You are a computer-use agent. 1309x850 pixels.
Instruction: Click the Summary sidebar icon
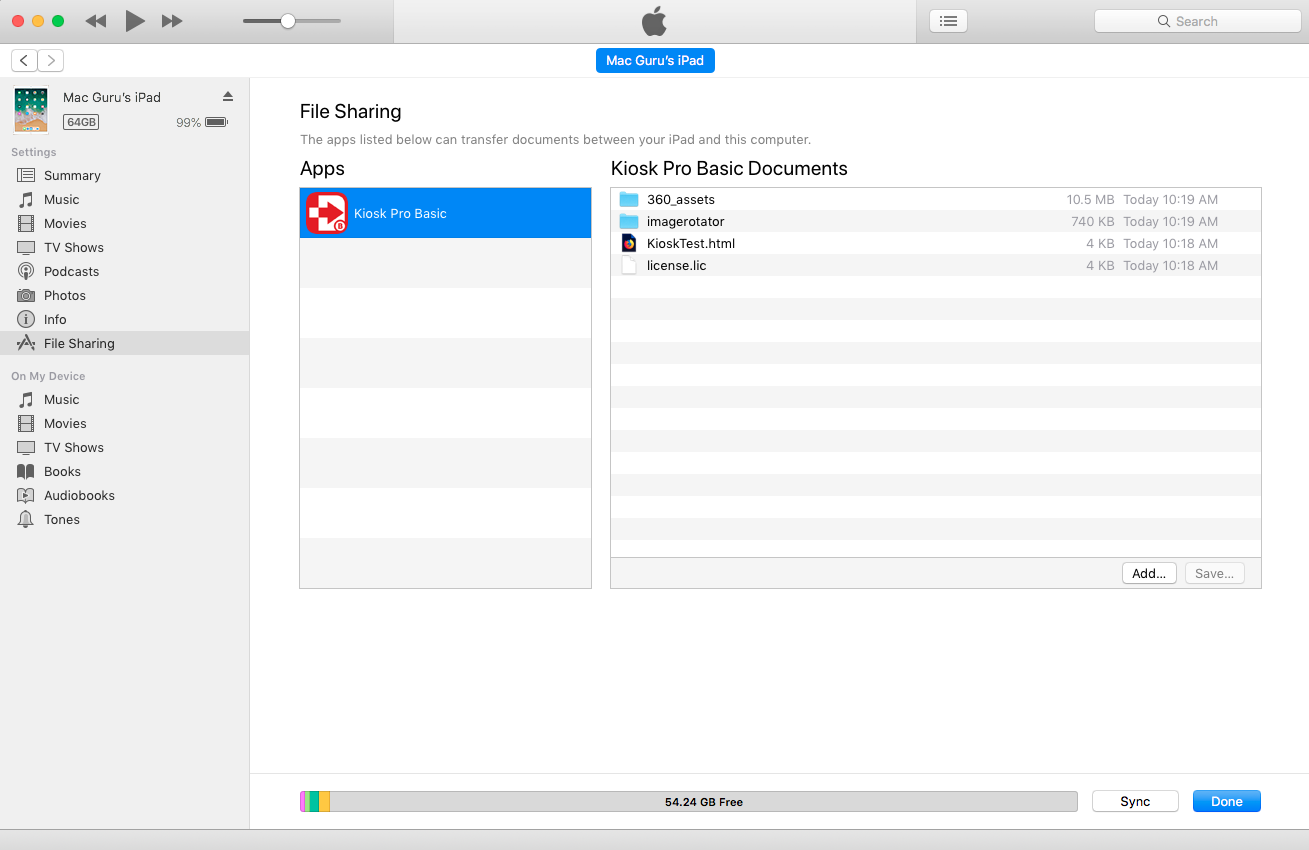coord(26,175)
